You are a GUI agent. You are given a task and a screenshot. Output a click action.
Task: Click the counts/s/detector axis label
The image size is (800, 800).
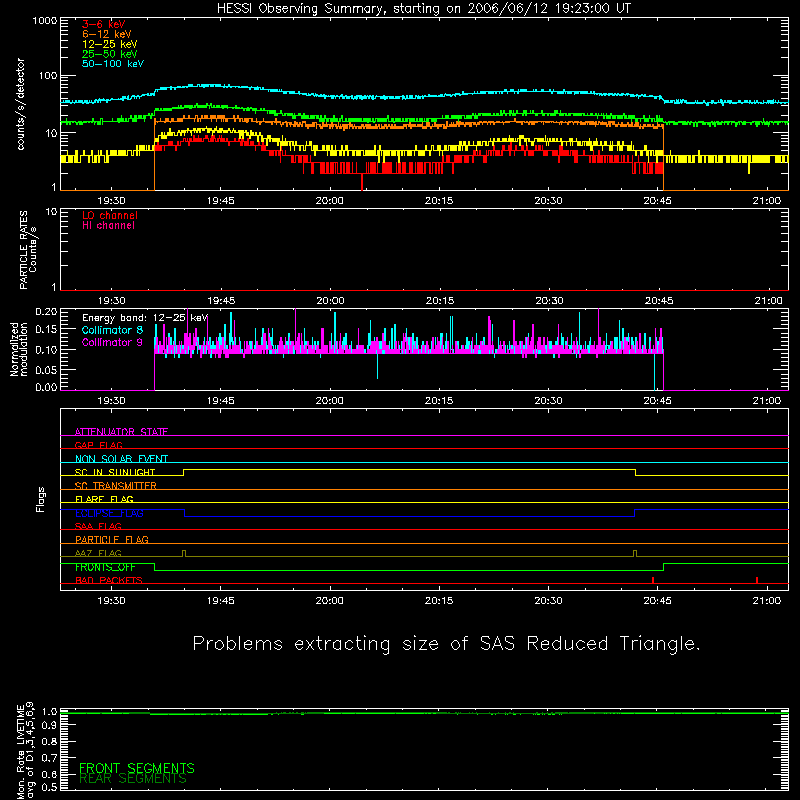21,104
